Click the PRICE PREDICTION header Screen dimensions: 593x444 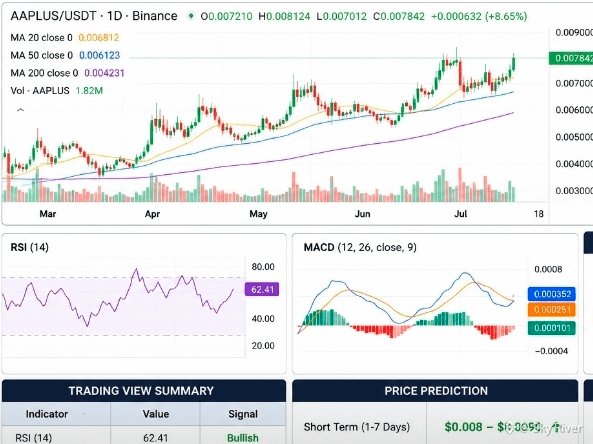click(x=436, y=391)
